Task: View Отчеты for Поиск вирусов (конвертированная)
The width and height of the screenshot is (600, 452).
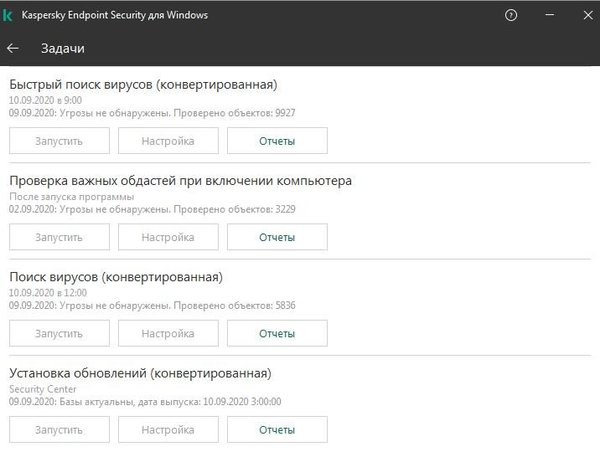Action: click(277, 333)
